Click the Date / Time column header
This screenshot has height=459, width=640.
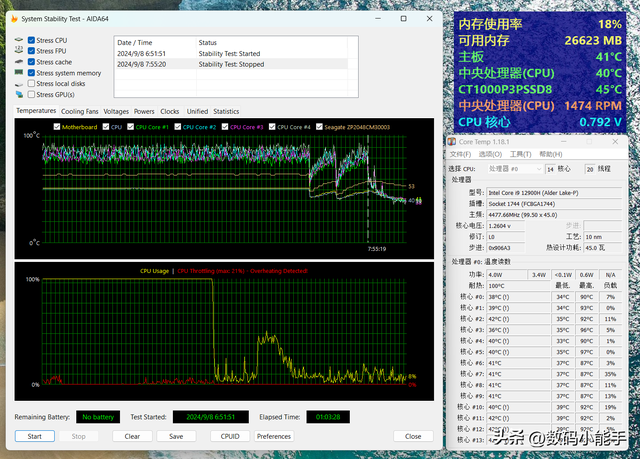click(x=155, y=42)
